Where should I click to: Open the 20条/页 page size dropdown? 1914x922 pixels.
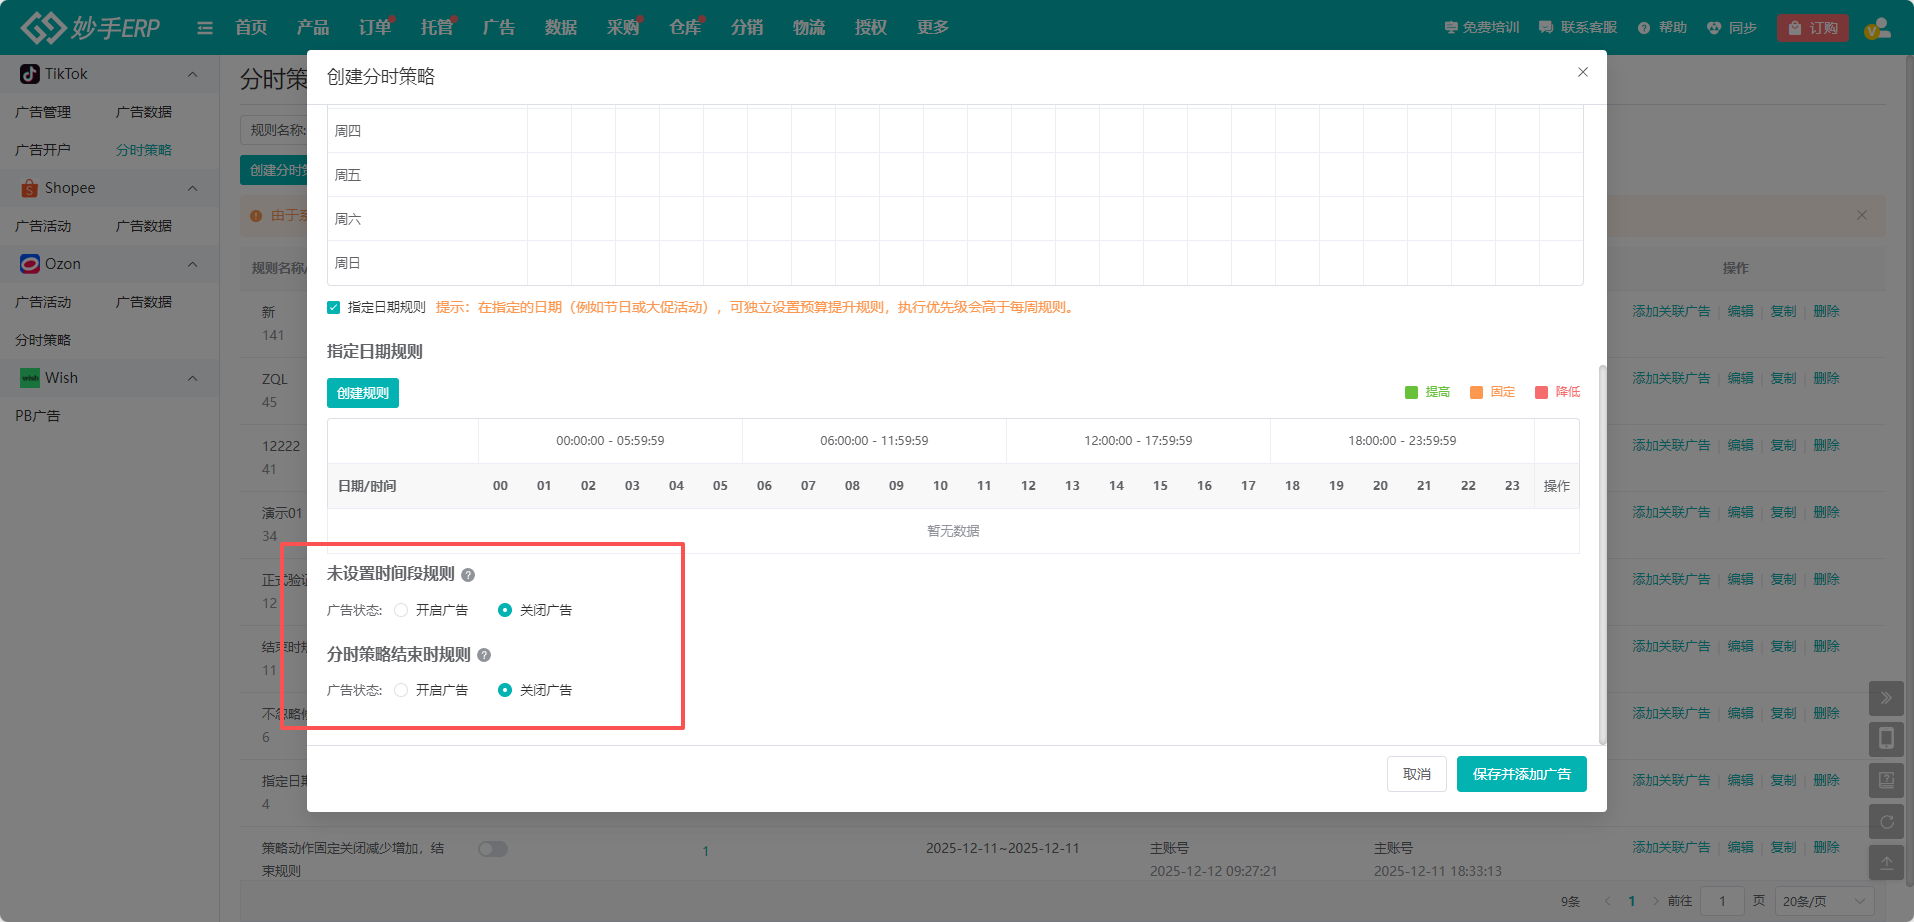coord(1818,900)
